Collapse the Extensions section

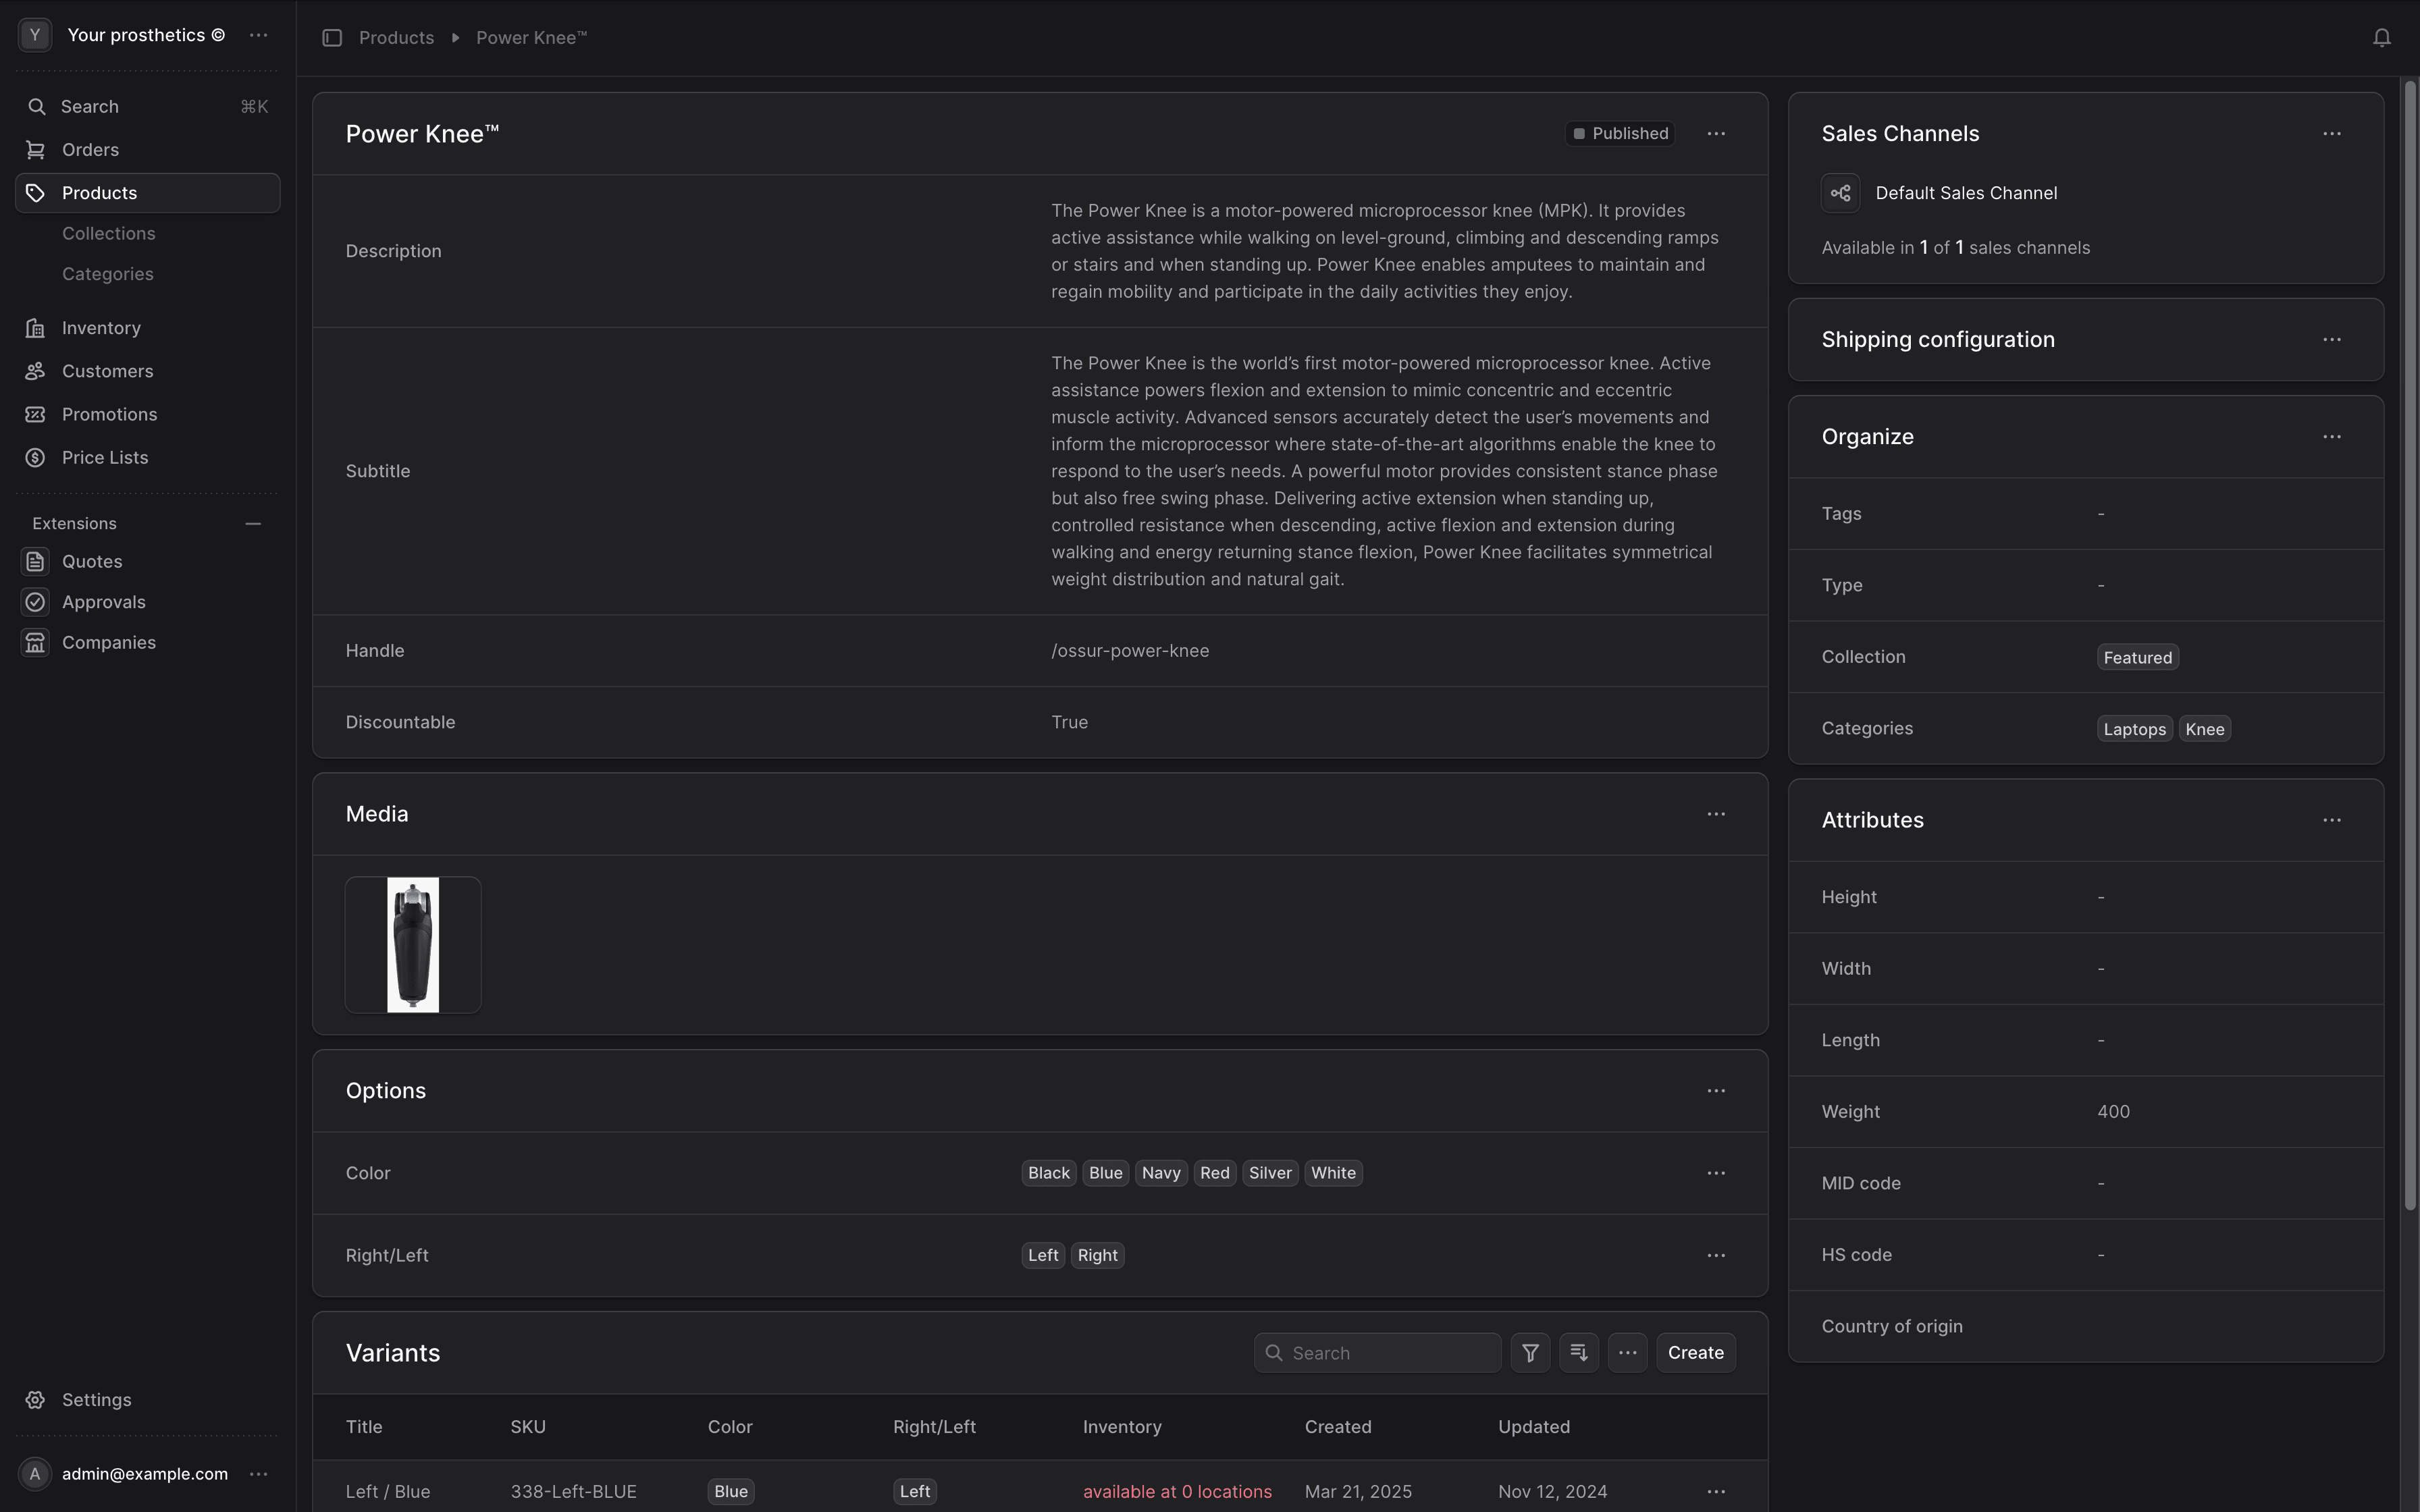(x=253, y=524)
